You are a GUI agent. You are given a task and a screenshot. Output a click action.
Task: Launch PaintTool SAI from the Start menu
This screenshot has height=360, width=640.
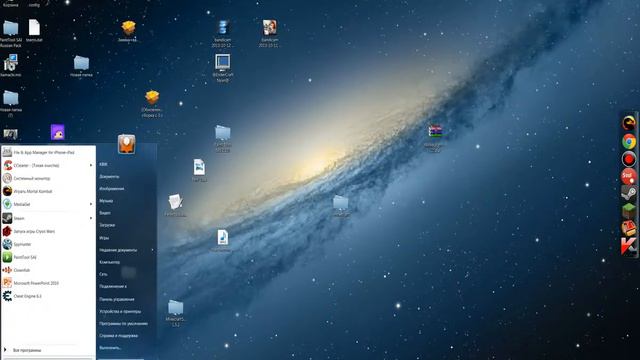(x=48, y=257)
